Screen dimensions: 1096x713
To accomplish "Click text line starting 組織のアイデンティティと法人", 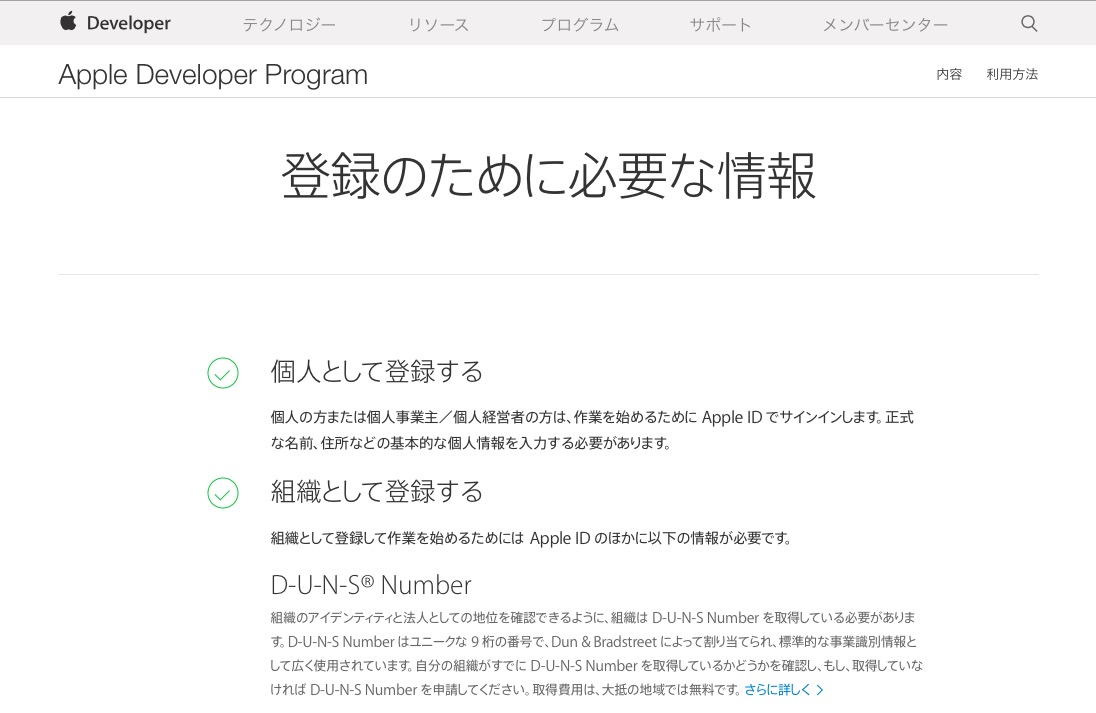I will 593,618.
